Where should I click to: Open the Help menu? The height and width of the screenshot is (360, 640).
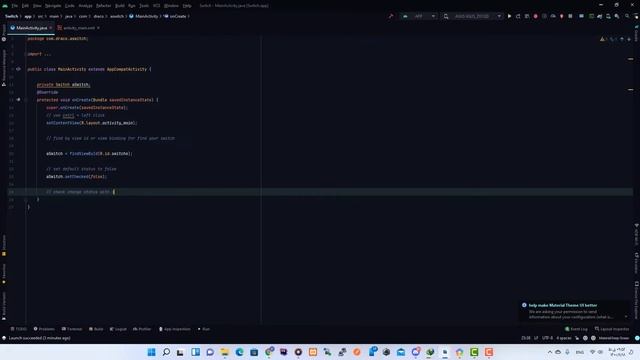click(x=187, y=6)
